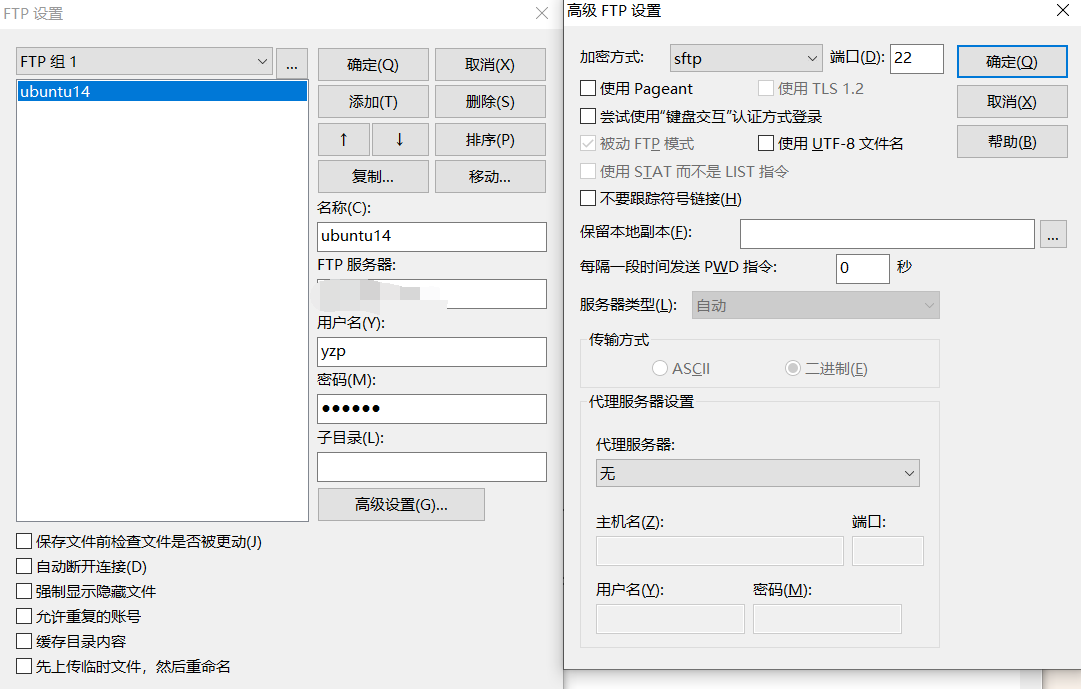This screenshot has width=1081, height=689.
Task: Open help via 帮助(B)
Action: click(x=1011, y=141)
